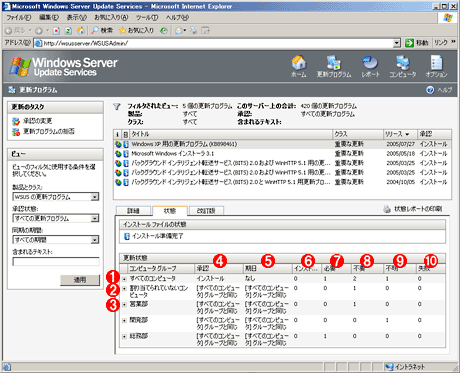Expand the 経理部 group row
This screenshot has height=373, width=460.
coord(124,336)
